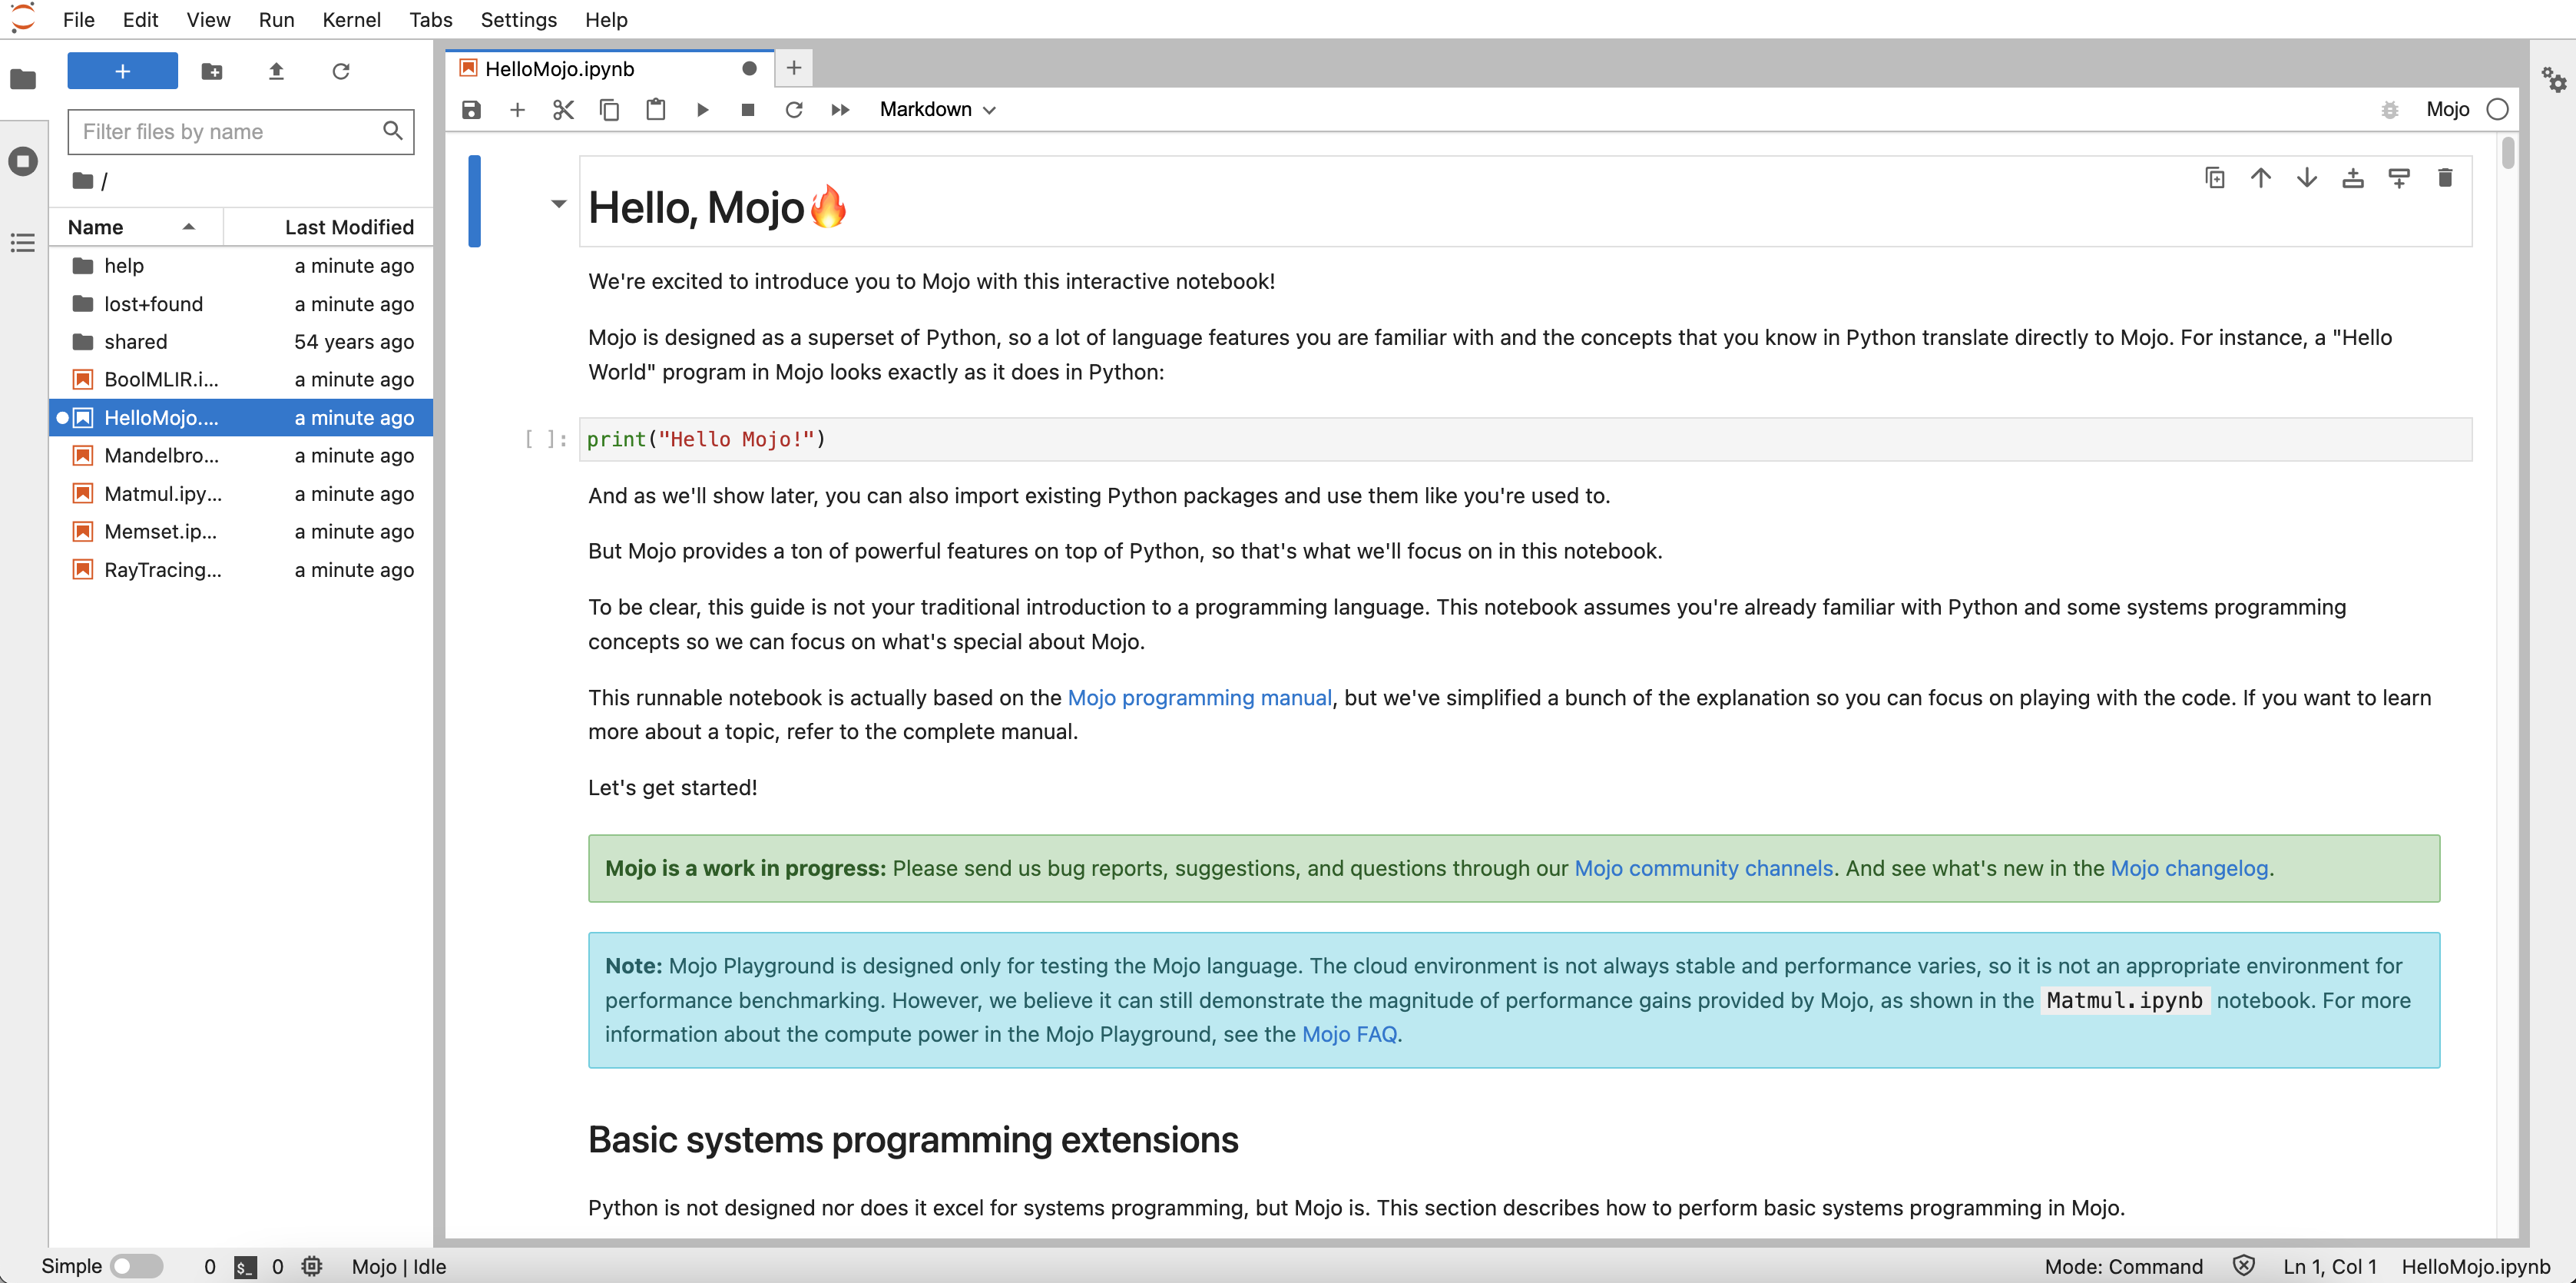Run the selected cell with play icon
This screenshot has height=1283, width=2576.
702,110
